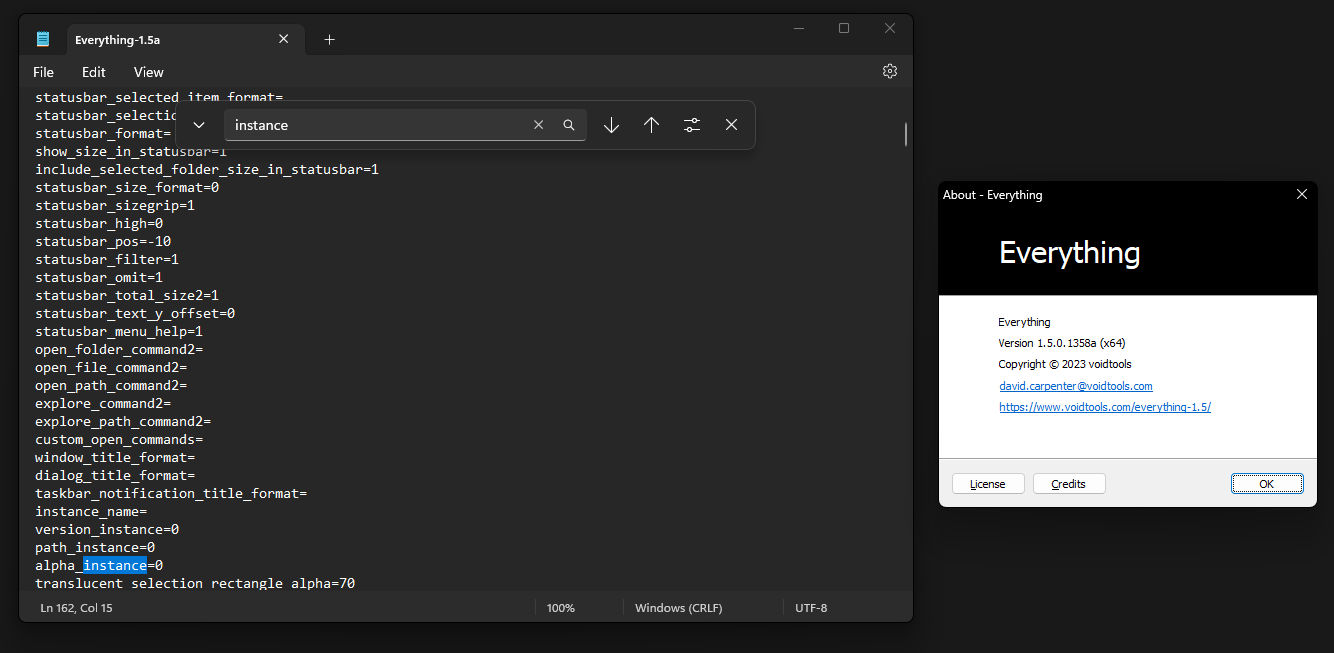Click the Ln 162, Col 15 status indicator
The image size is (1334, 653).
point(77,608)
